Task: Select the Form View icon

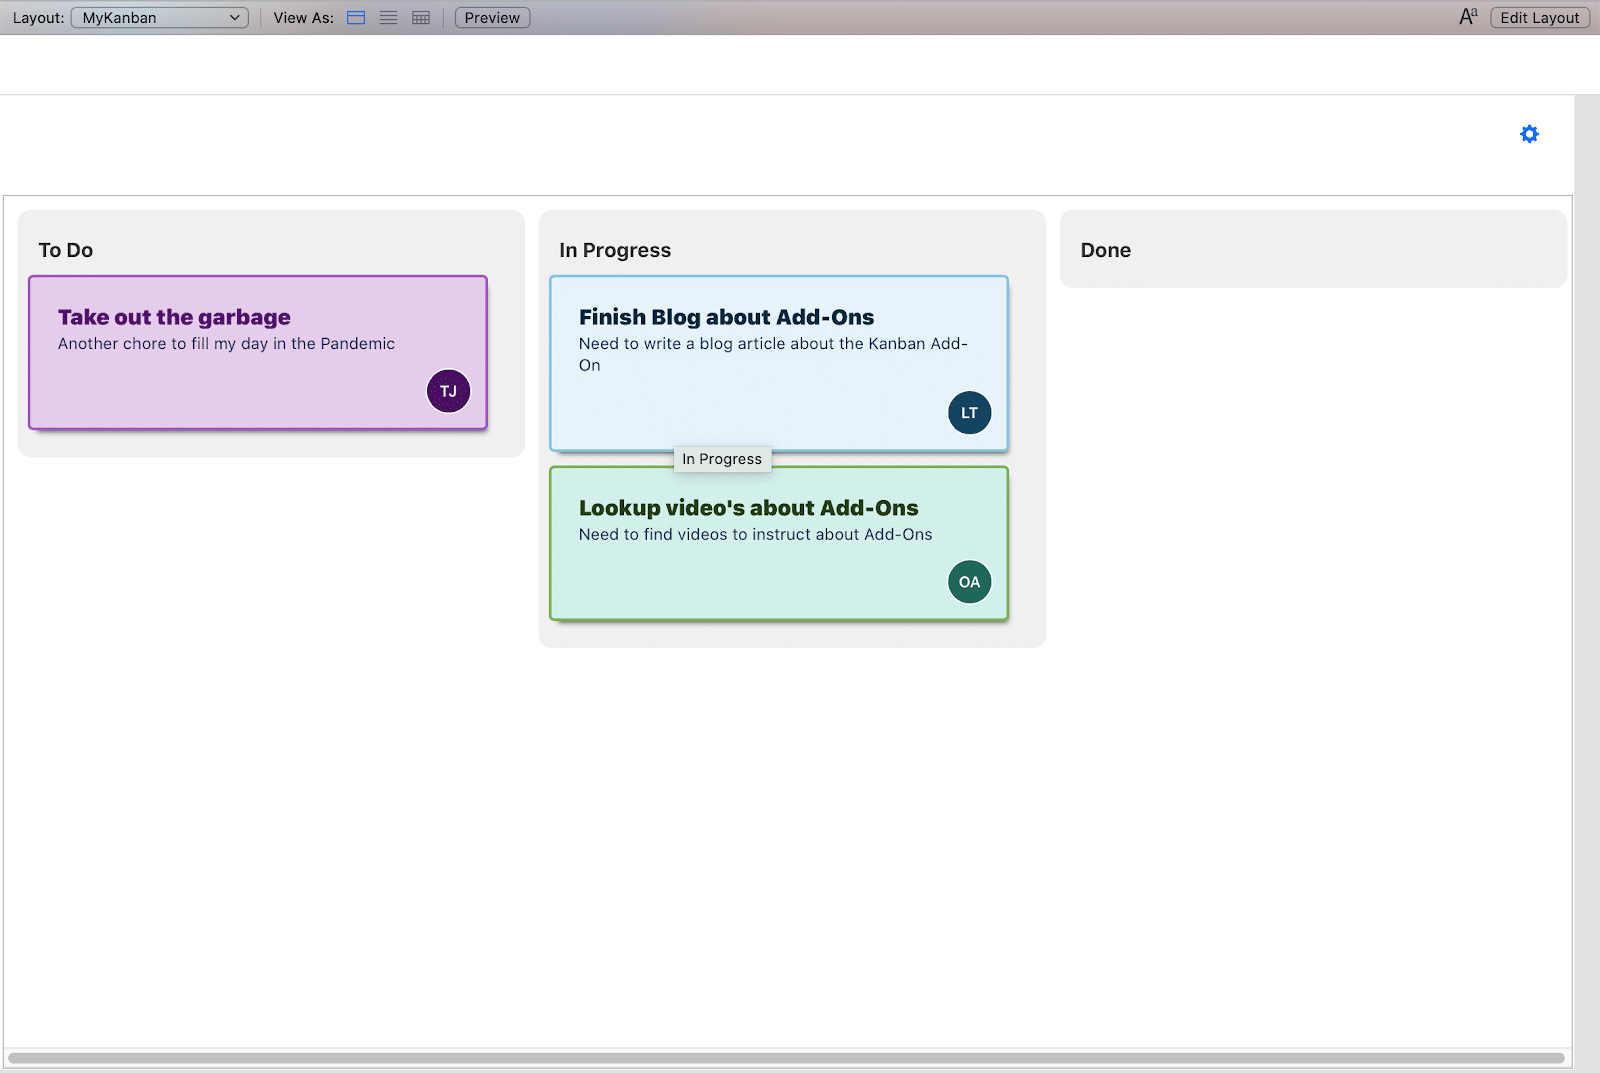Action: [356, 17]
